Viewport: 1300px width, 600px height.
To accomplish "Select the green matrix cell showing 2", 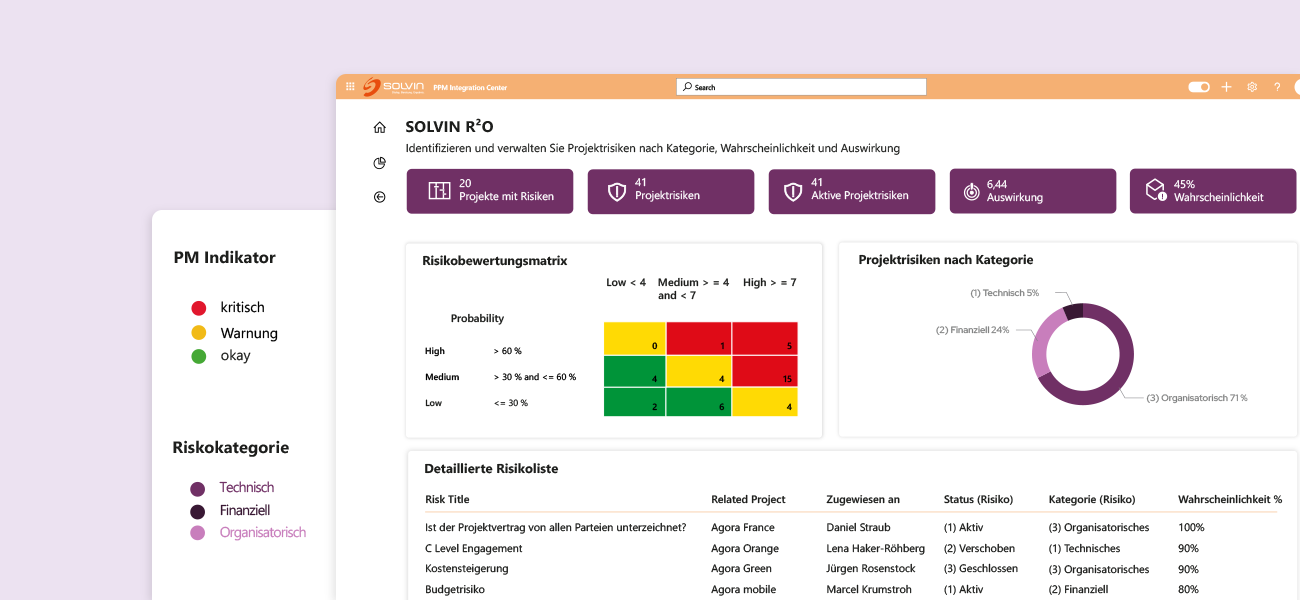I will point(635,402).
